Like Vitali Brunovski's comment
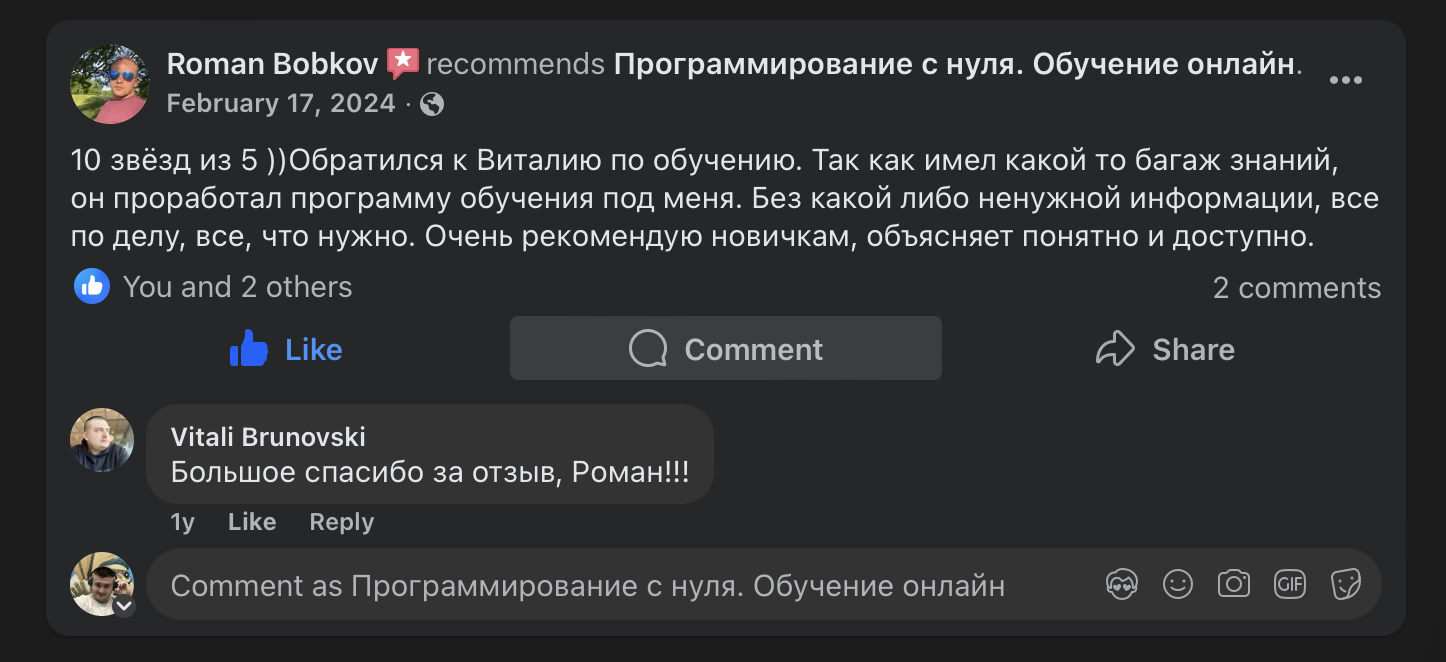 click(x=252, y=521)
